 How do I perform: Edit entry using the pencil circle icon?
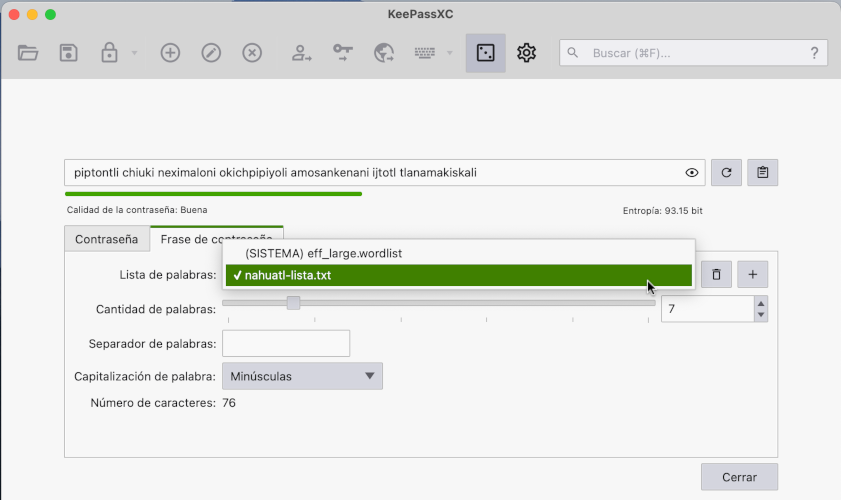click(x=211, y=53)
